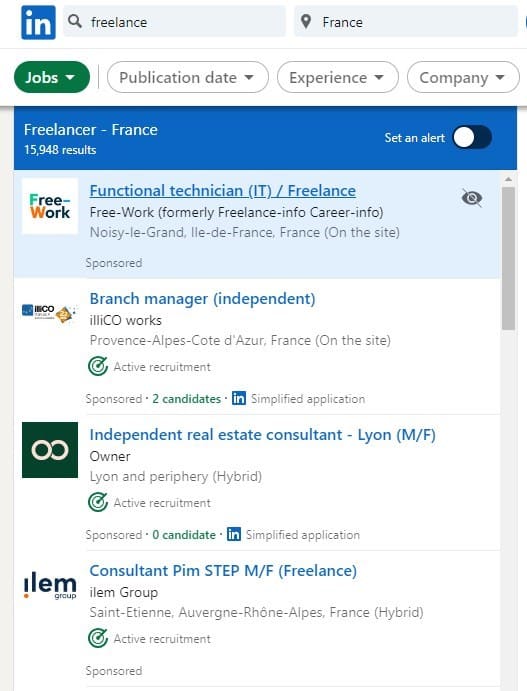
Task: Click Saint-Etienne, Auvergne-Rhône-Alpes location text
Action: tap(256, 612)
